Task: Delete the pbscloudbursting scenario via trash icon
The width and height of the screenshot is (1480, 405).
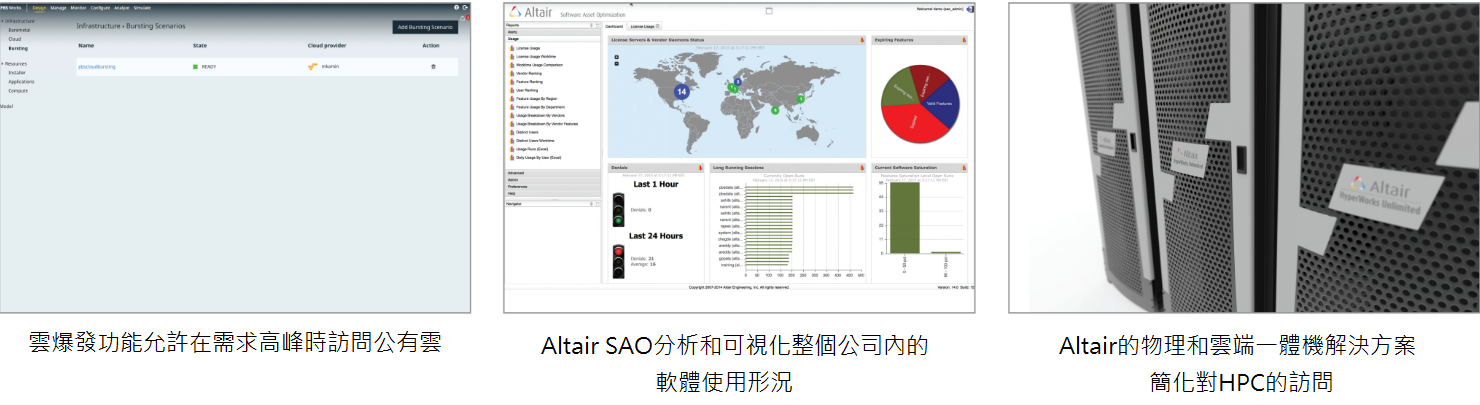Action: tap(433, 67)
